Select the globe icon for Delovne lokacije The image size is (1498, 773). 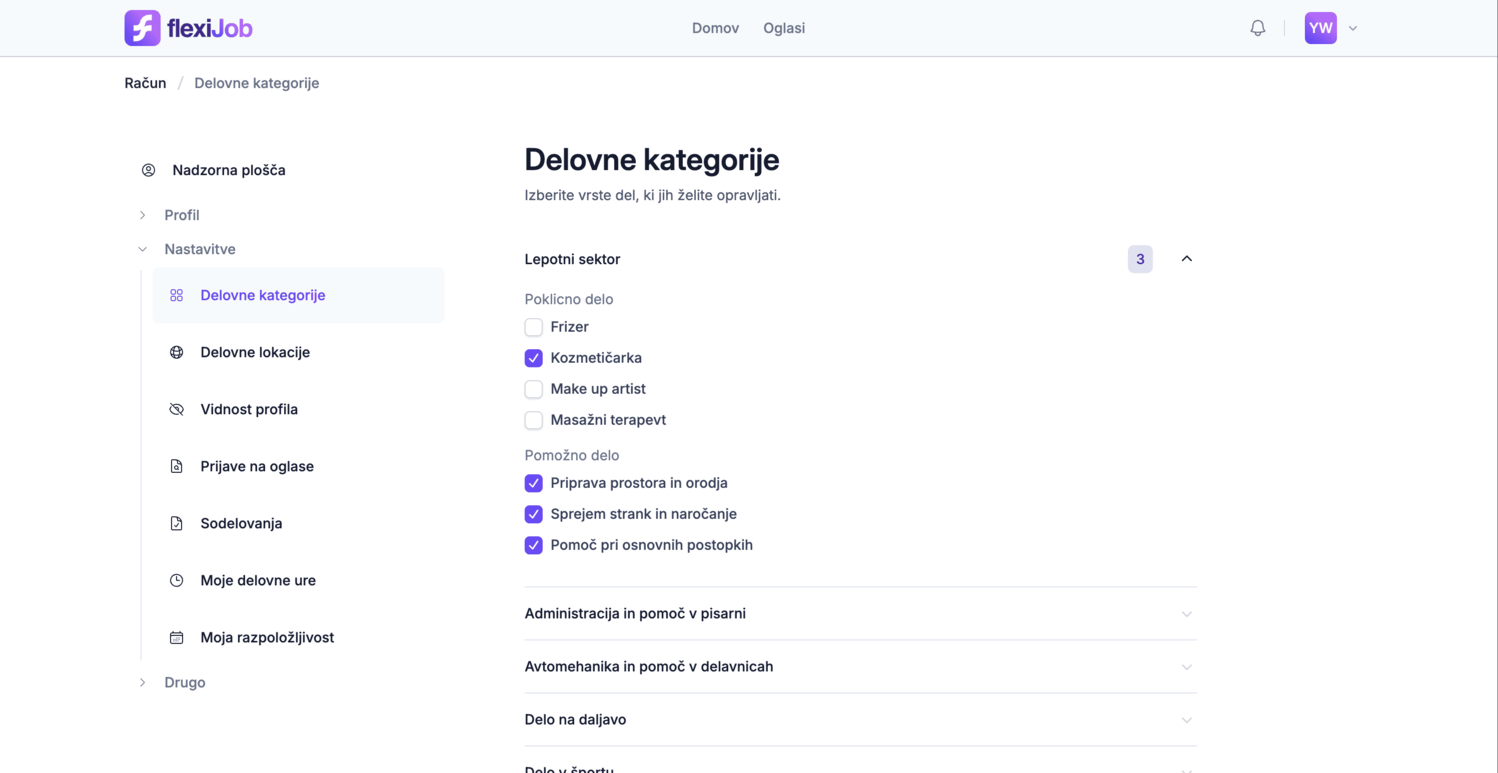pos(176,352)
